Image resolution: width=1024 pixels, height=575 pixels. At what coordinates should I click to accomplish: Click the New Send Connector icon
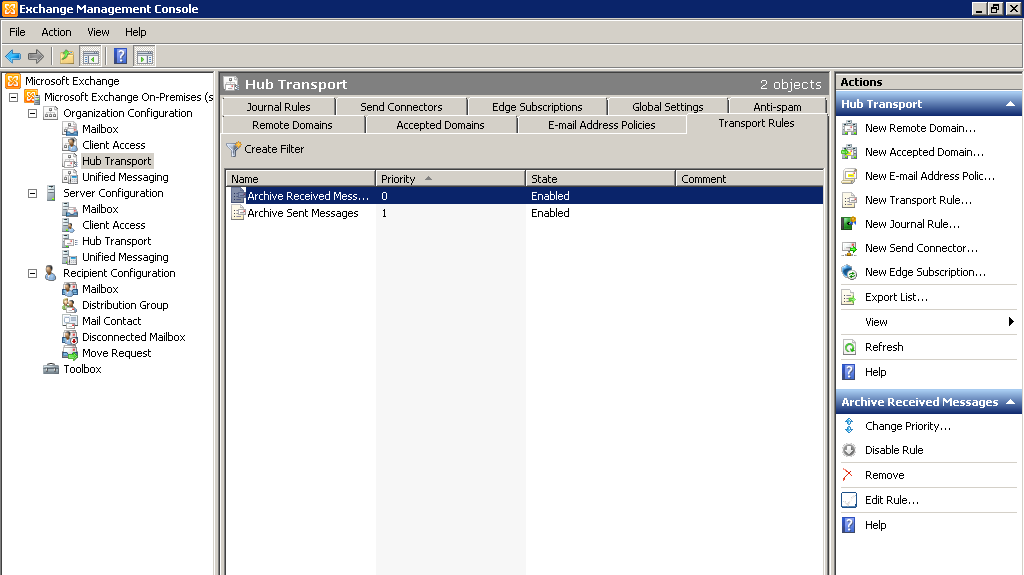pos(849,248)
